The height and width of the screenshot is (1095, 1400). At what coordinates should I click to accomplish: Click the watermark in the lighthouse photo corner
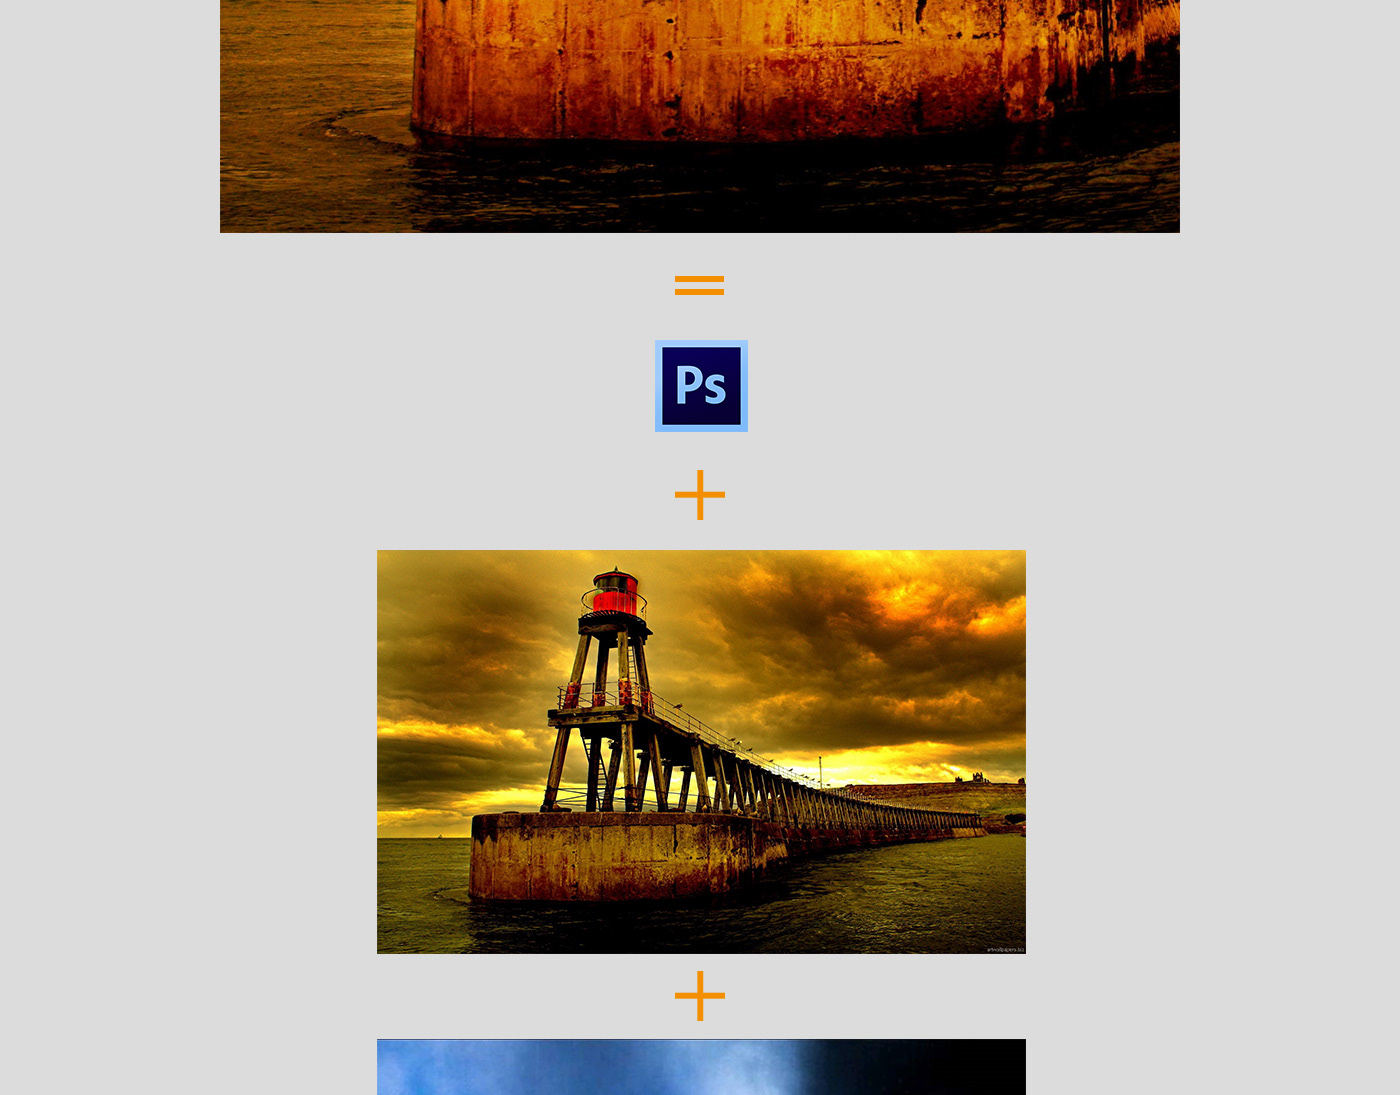pyautogui.click(x=1005, y=949)
